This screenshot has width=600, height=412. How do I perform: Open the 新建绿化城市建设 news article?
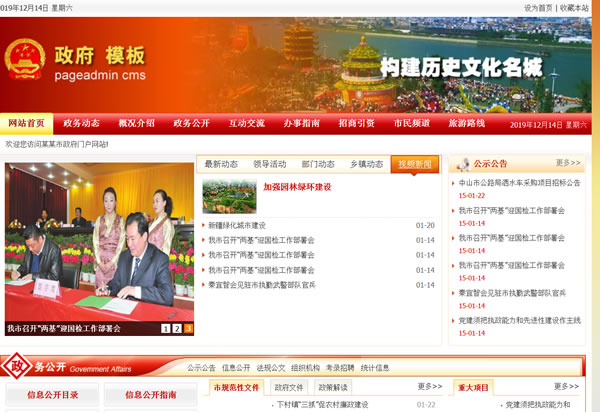pos(237,226)
